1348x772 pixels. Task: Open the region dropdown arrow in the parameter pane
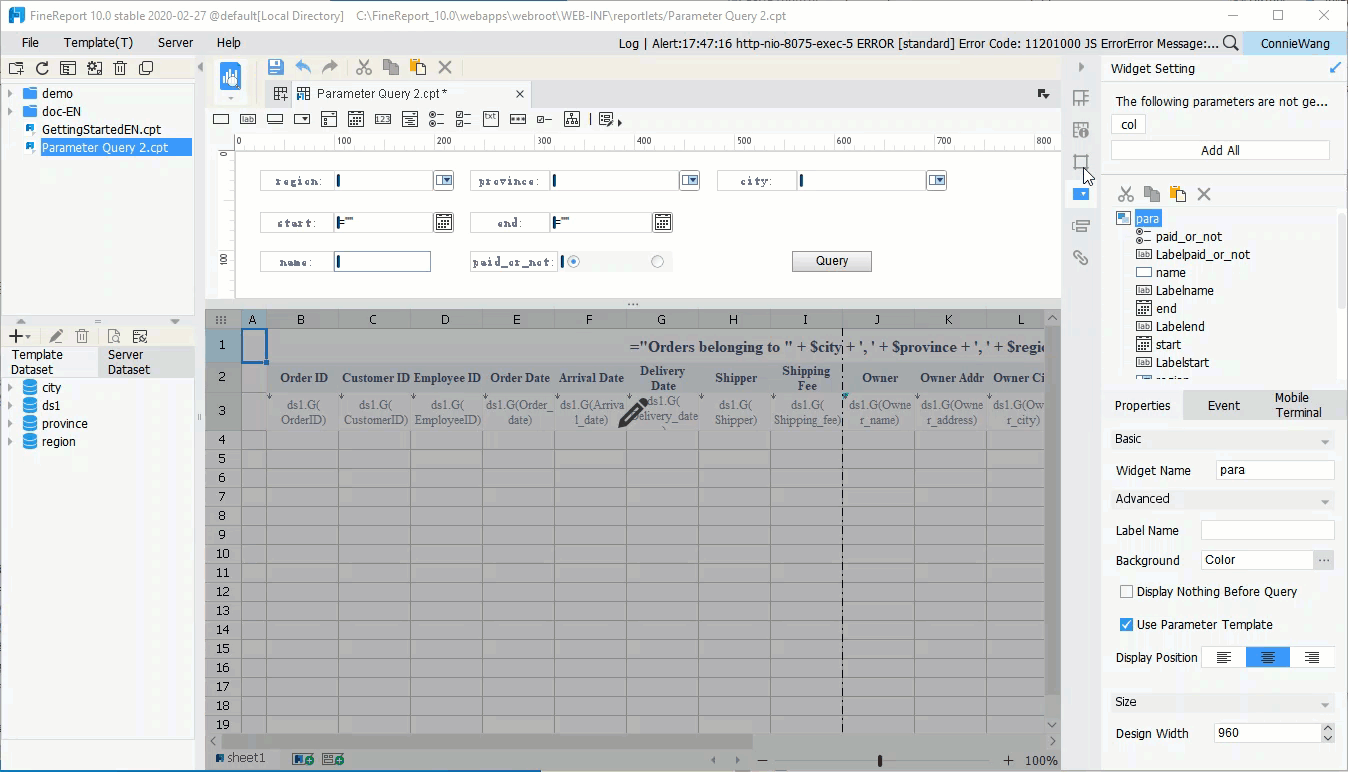point(444,181)
